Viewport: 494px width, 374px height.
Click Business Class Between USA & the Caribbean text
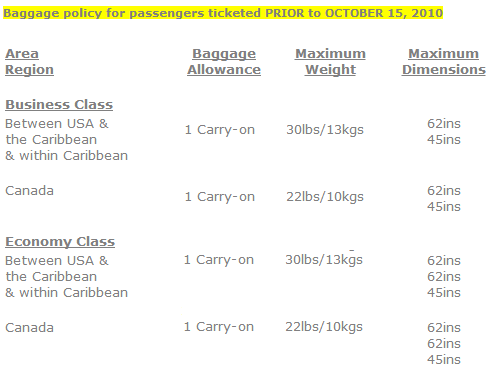pyautogui.click(x=67, y=140)
